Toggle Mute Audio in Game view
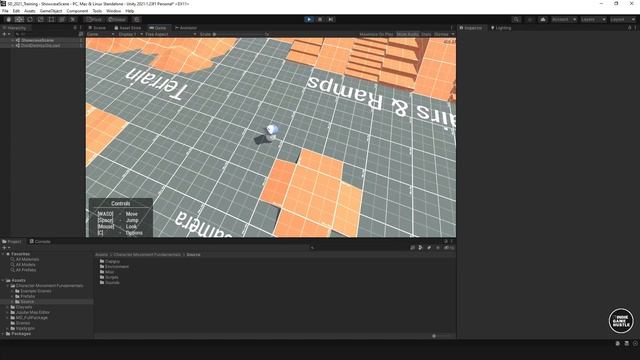Viewport: 640px width, 360px height. pyautogui.click(x=407, y=34)
